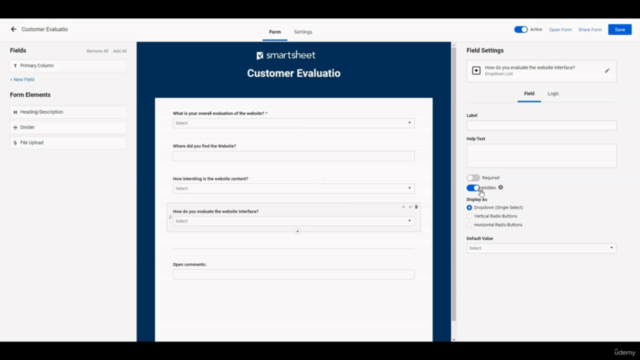This screenshot has height=360, width=640.
Task: Delete the selected field with the trash icon
Action: click(x=416, y=207)
